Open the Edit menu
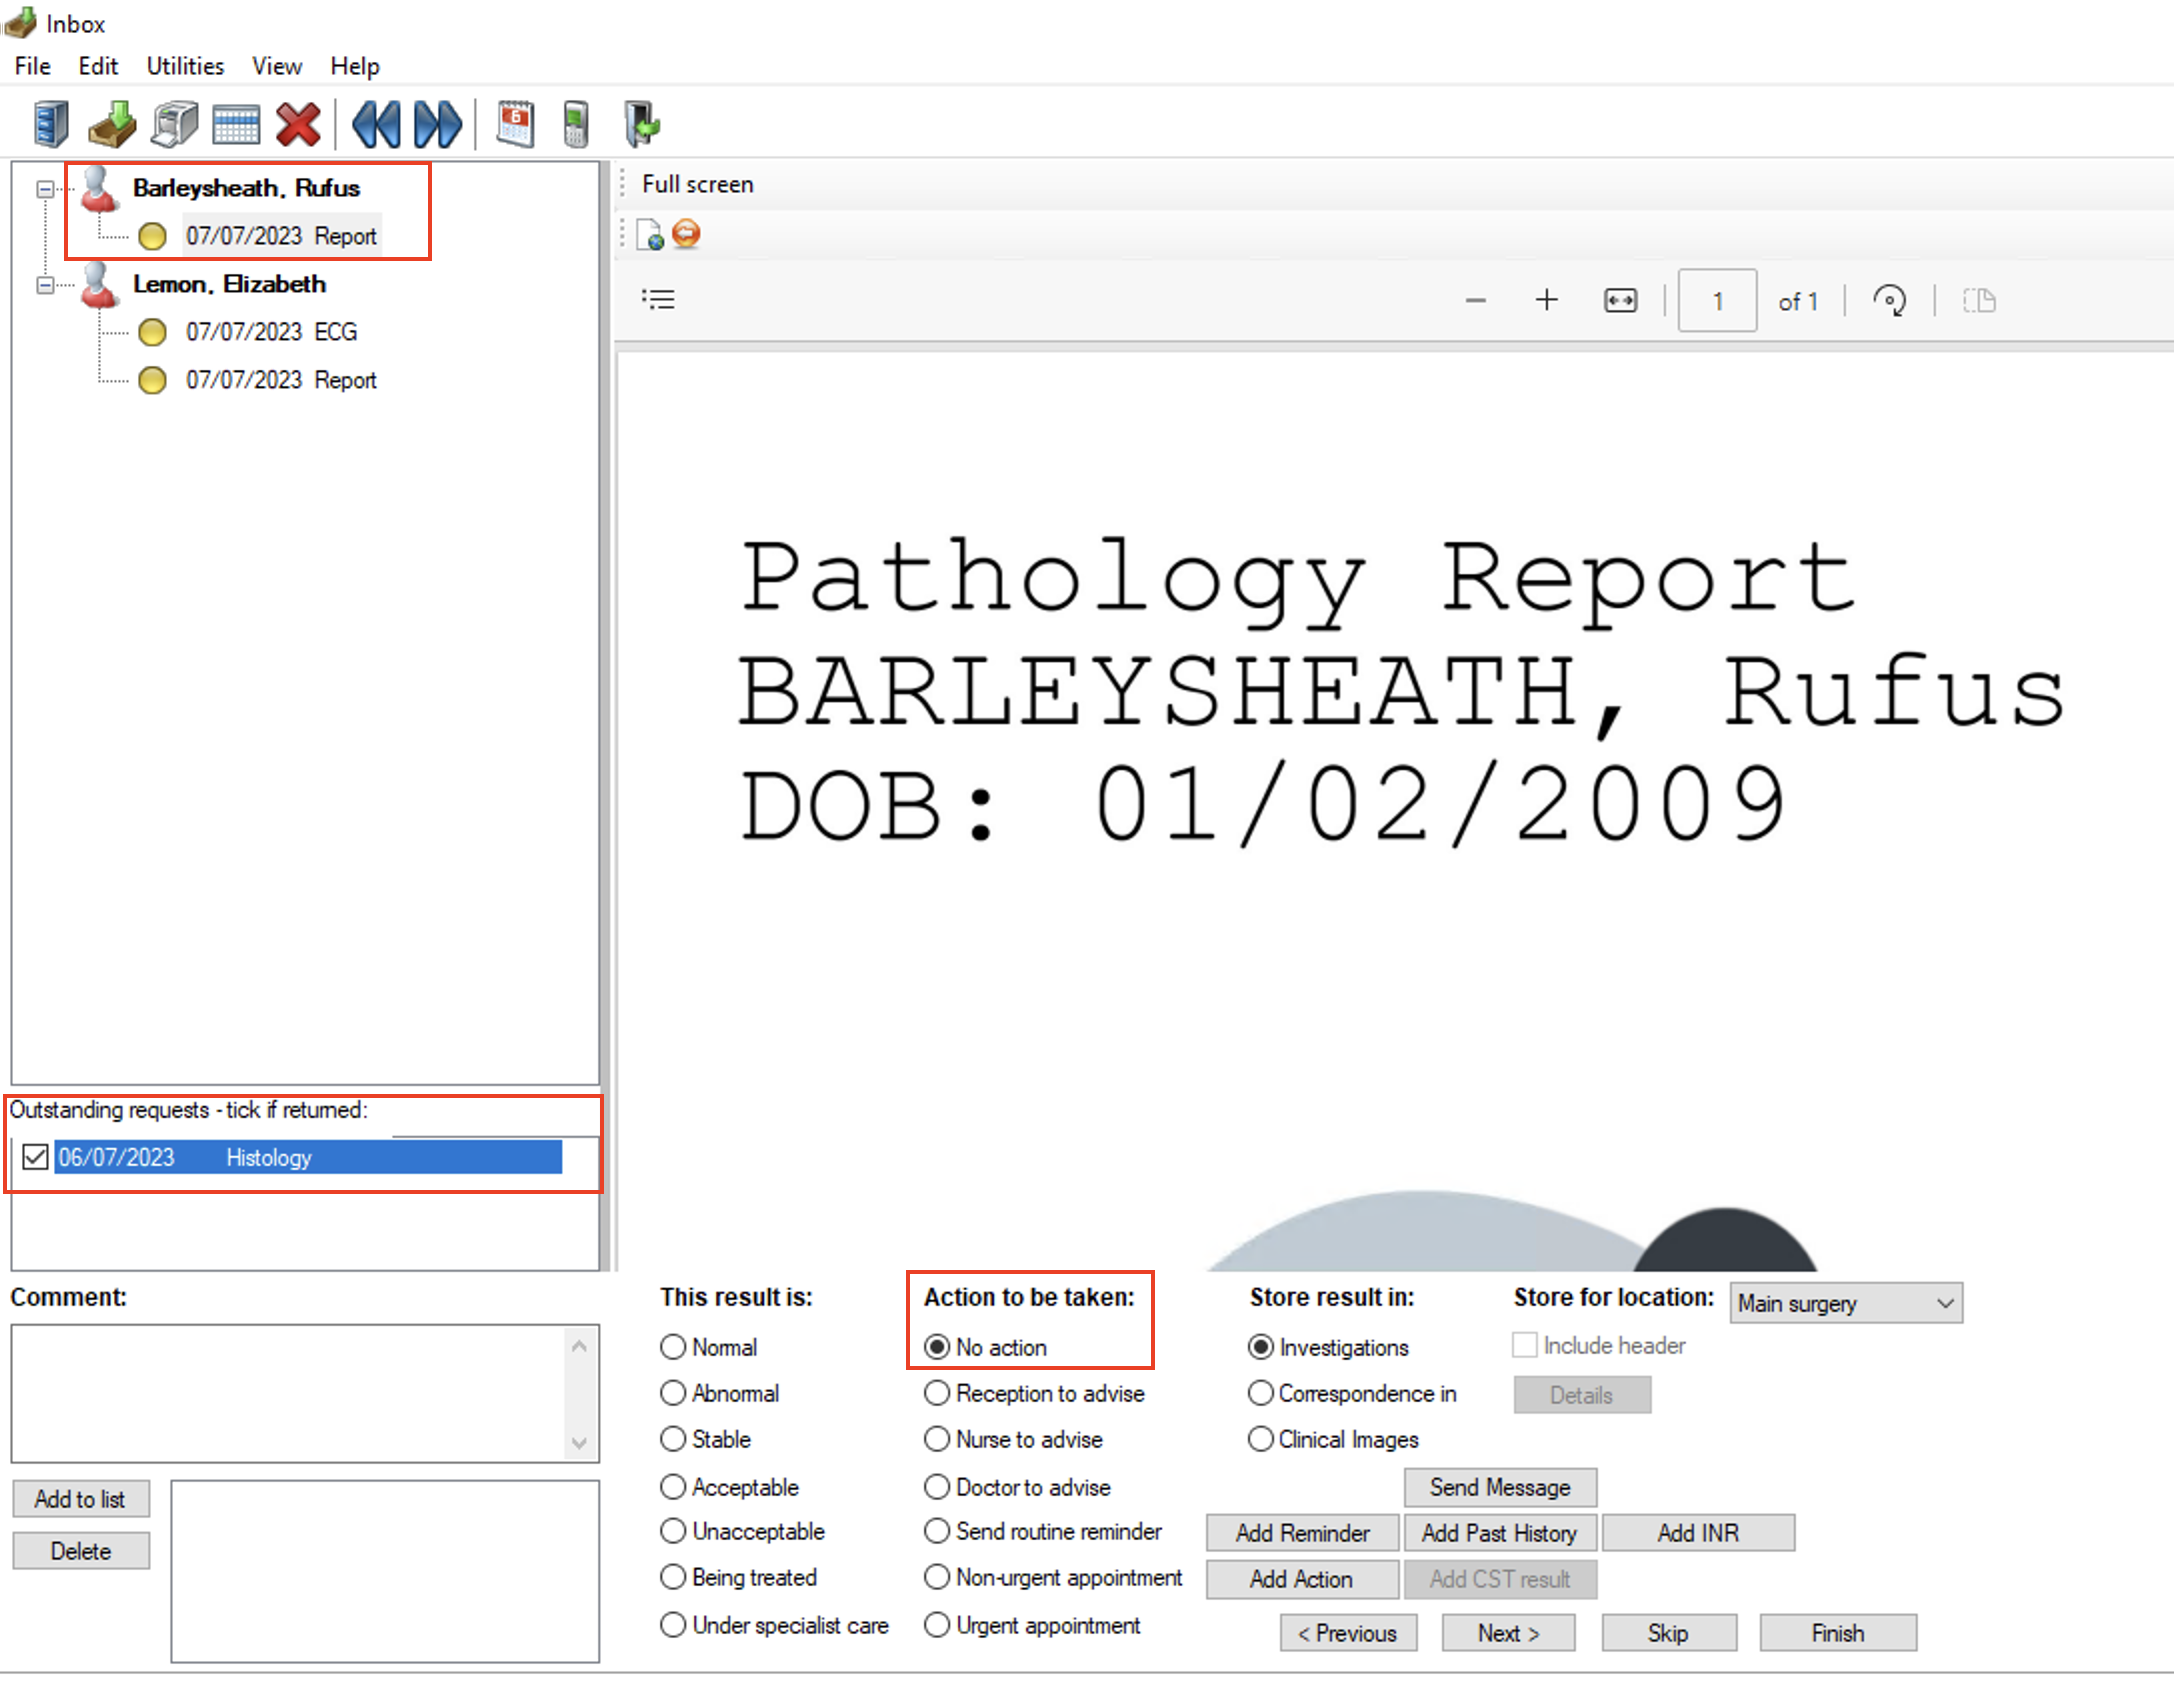This screenshot has width=2174, height=1684. click(98, 66)
